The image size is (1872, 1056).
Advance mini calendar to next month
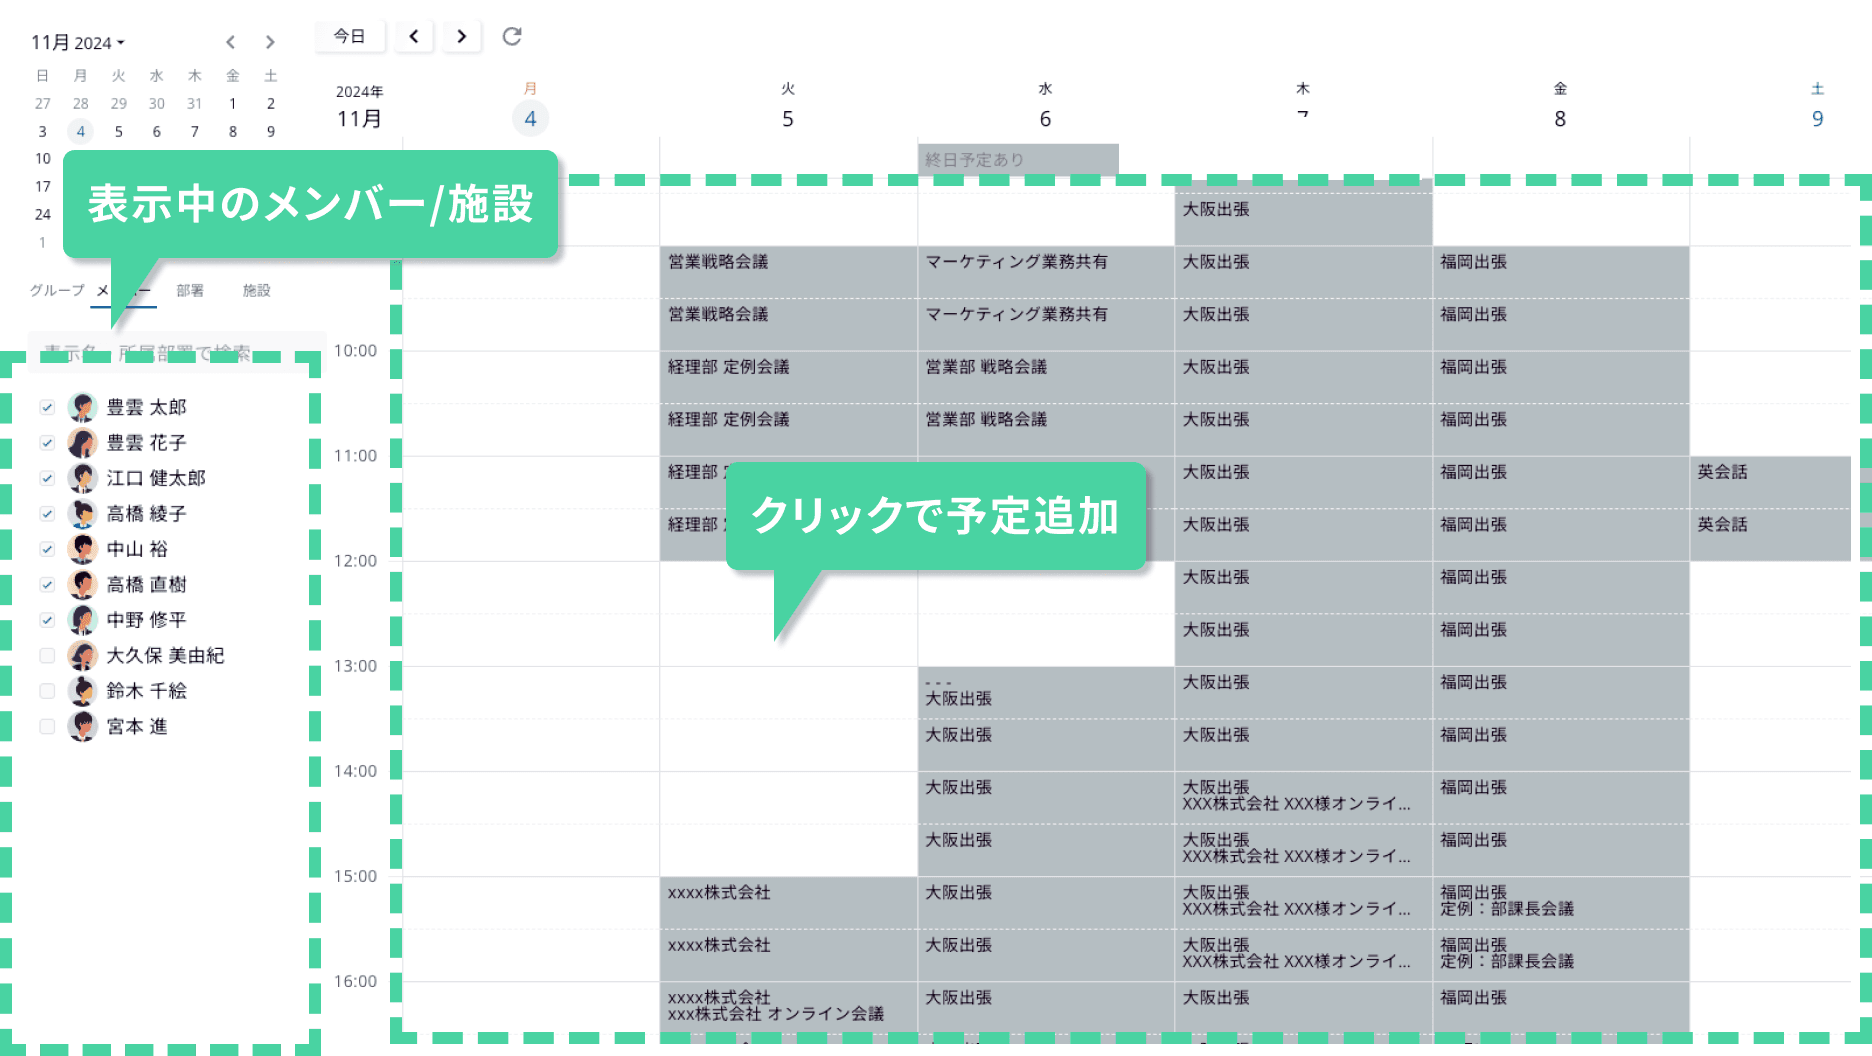[x=270, y=42]
